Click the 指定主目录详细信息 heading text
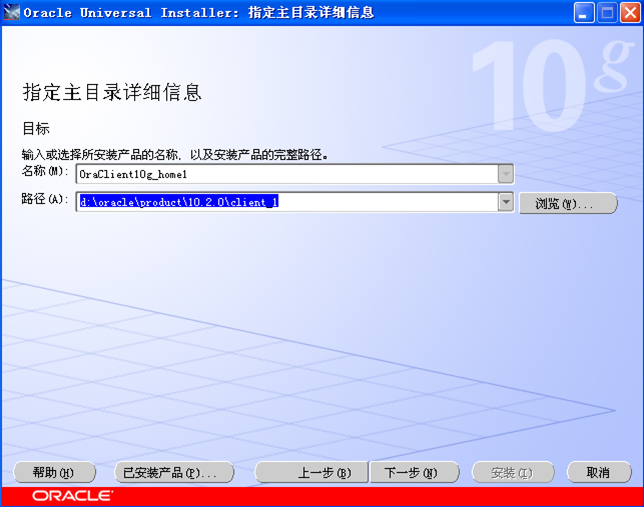Viewport: 644px width, 507px height. point(112,92)
